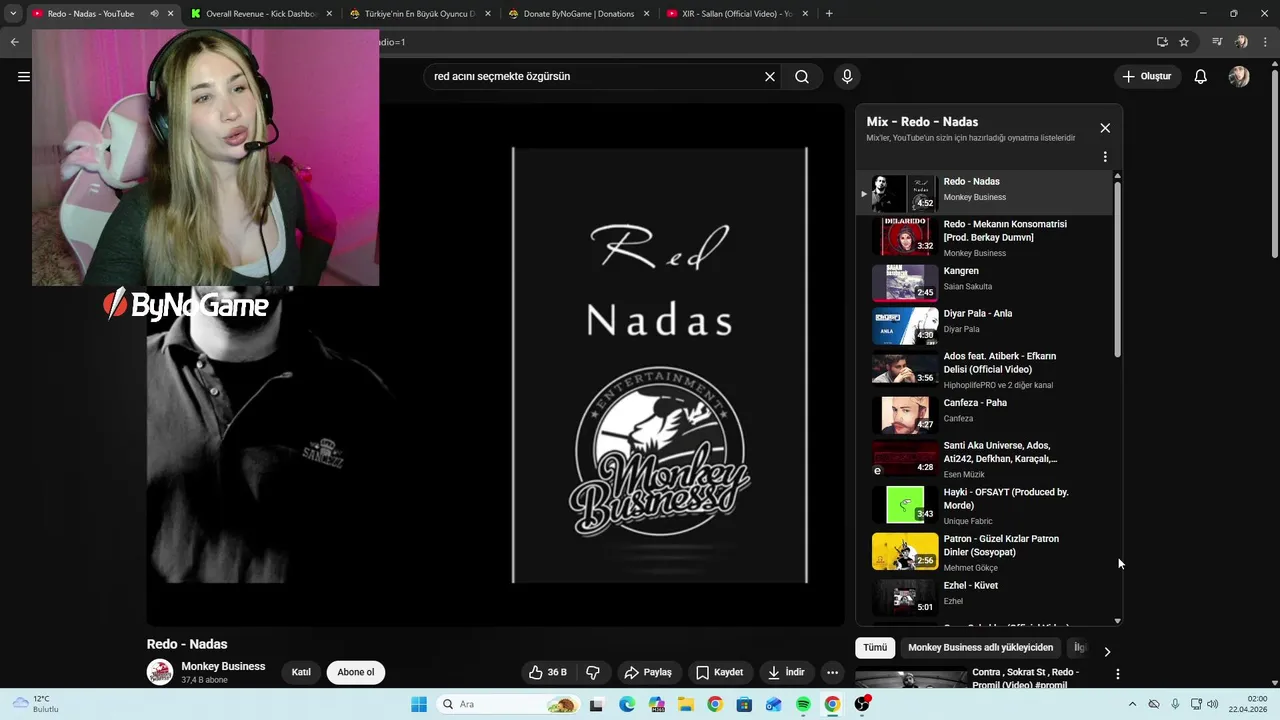Mute the Redo - Nadas tab audio
Image resolution: width=1280 pixels, height=720 pixels.
(154, 14)
